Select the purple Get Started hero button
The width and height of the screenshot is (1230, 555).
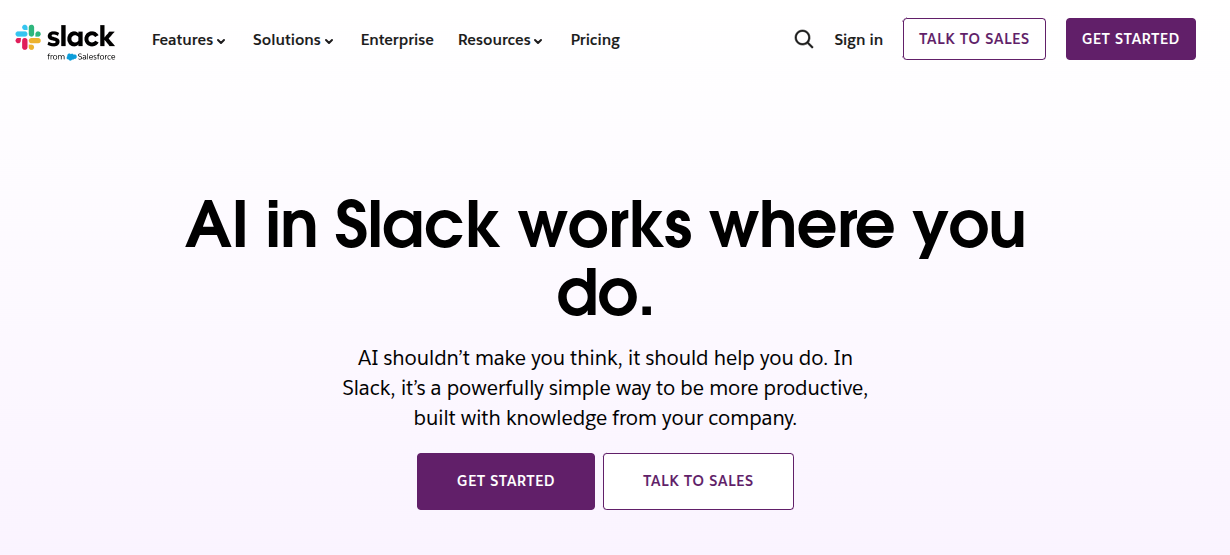click(x=506, y=481)
